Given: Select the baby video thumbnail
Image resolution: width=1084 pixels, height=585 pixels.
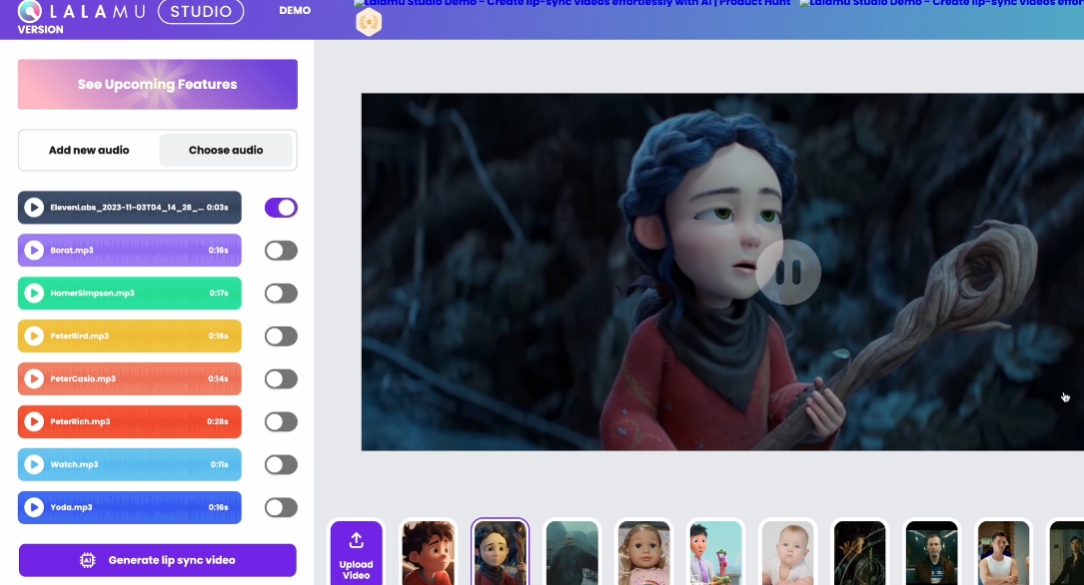Looking at the screenshot, I should point(787,553).
